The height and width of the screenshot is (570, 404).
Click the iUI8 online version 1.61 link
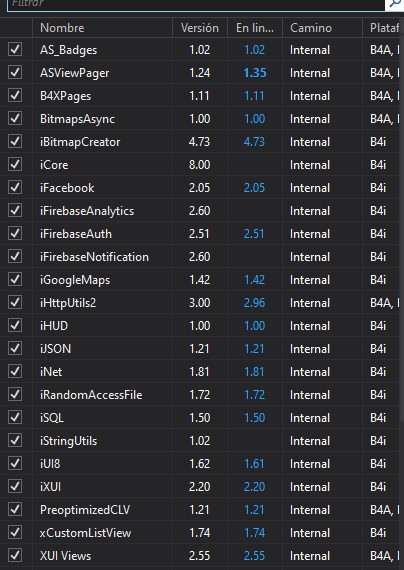coord(254,464)
